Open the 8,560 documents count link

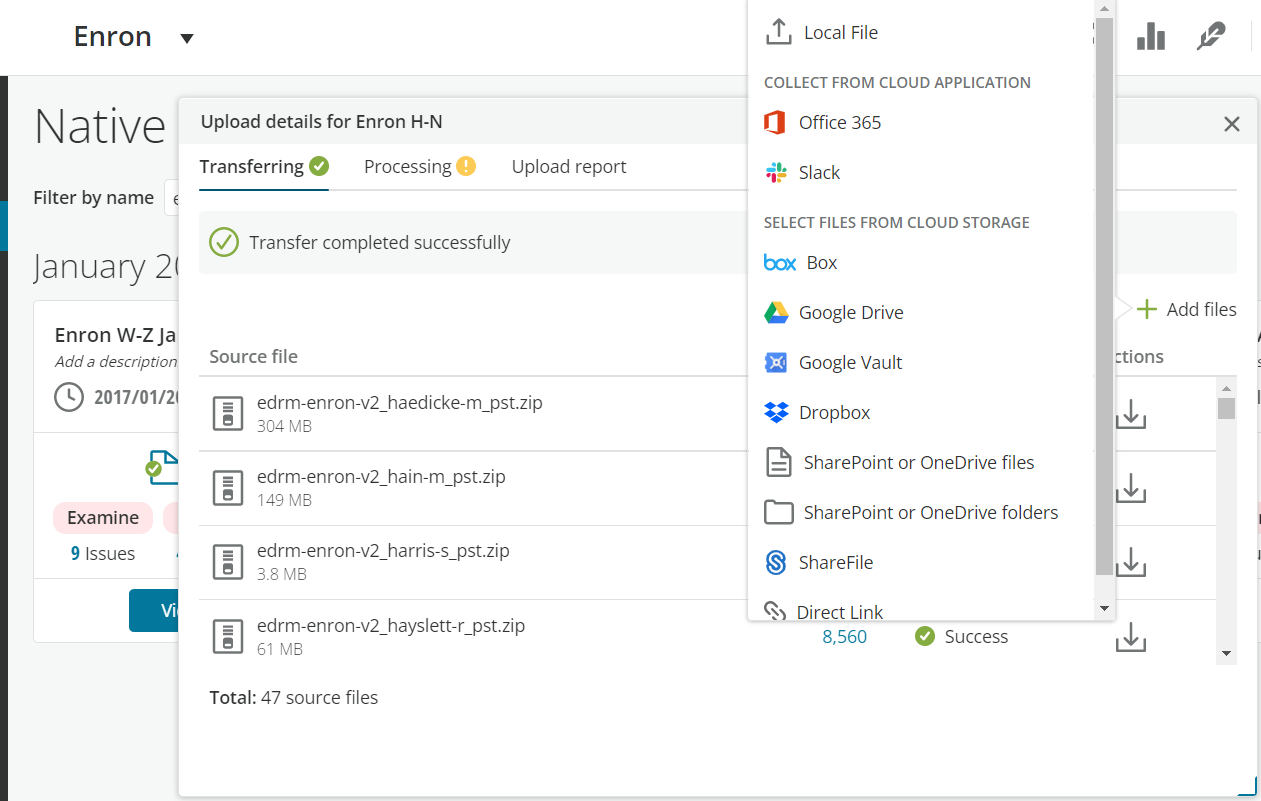845,637
